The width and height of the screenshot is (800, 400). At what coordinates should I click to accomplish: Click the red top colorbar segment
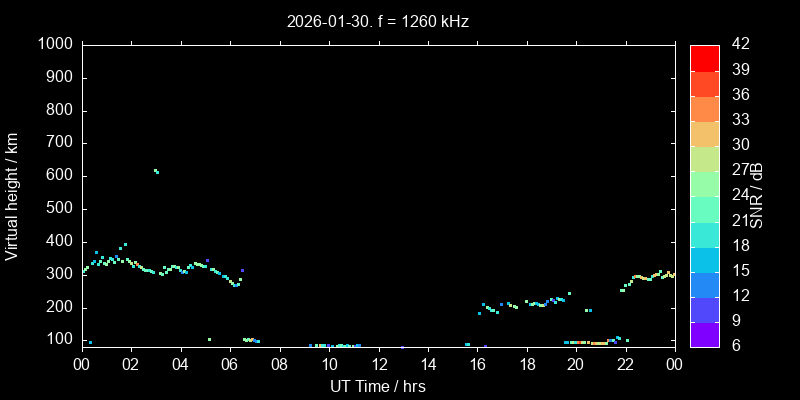(x=705, y=57)
